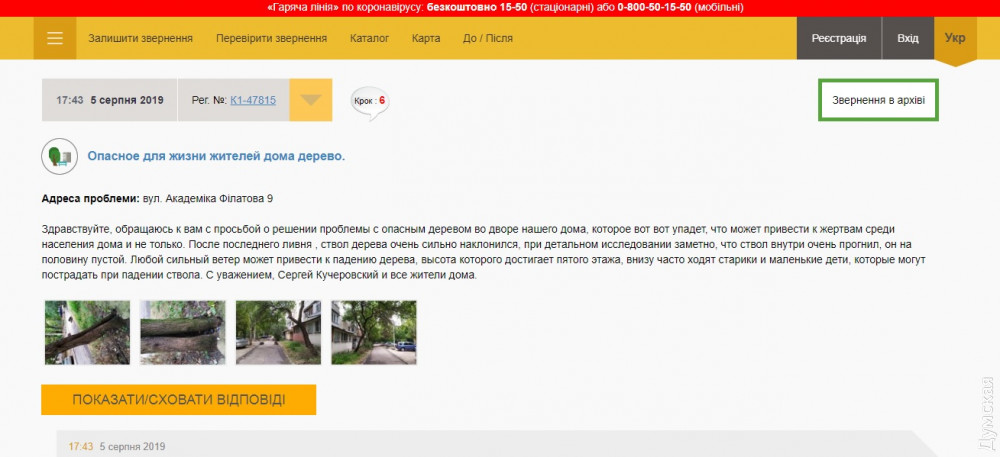Viewport: 1000px width, 457px height.
Task: Click the green tree category icon
Action: [59, 157]
